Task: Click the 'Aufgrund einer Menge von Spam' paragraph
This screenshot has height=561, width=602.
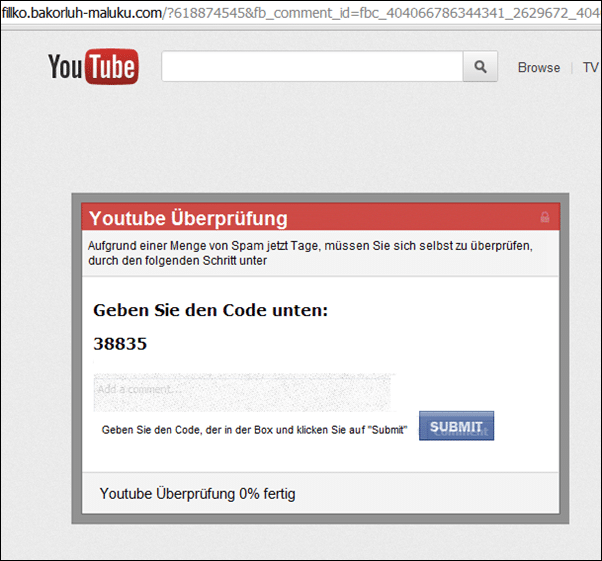Action: [x=310, y=253]
